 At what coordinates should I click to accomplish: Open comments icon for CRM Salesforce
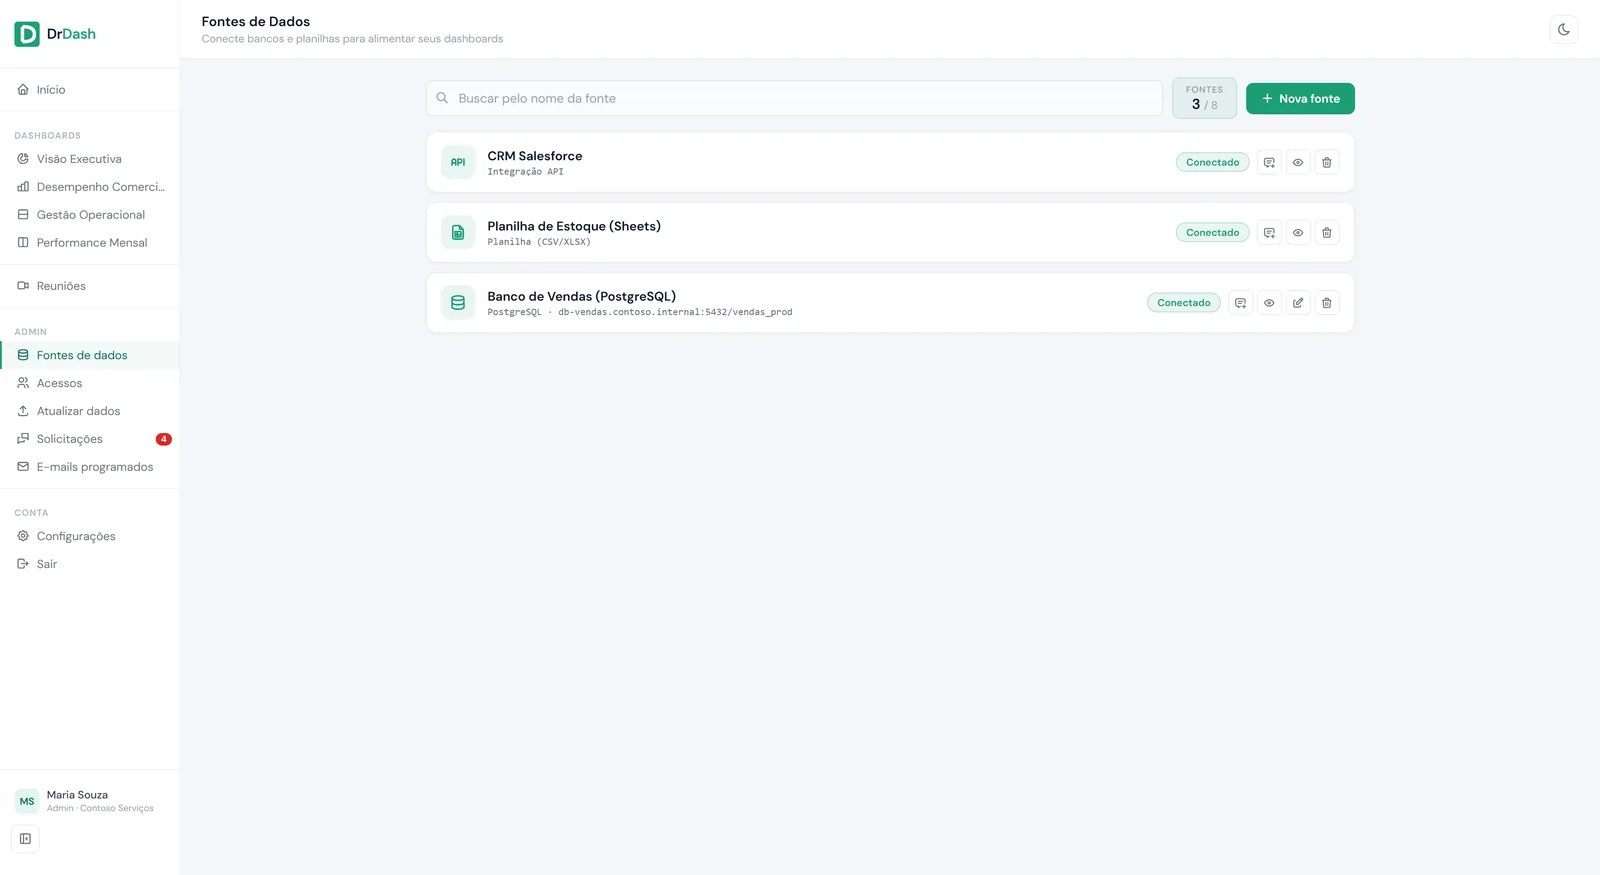click(1269, 162)
